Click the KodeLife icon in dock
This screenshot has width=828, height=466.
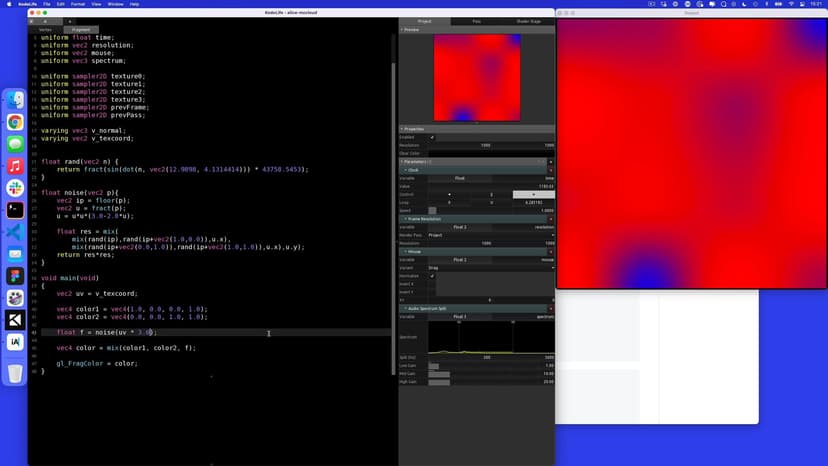(x=15, y=320)
